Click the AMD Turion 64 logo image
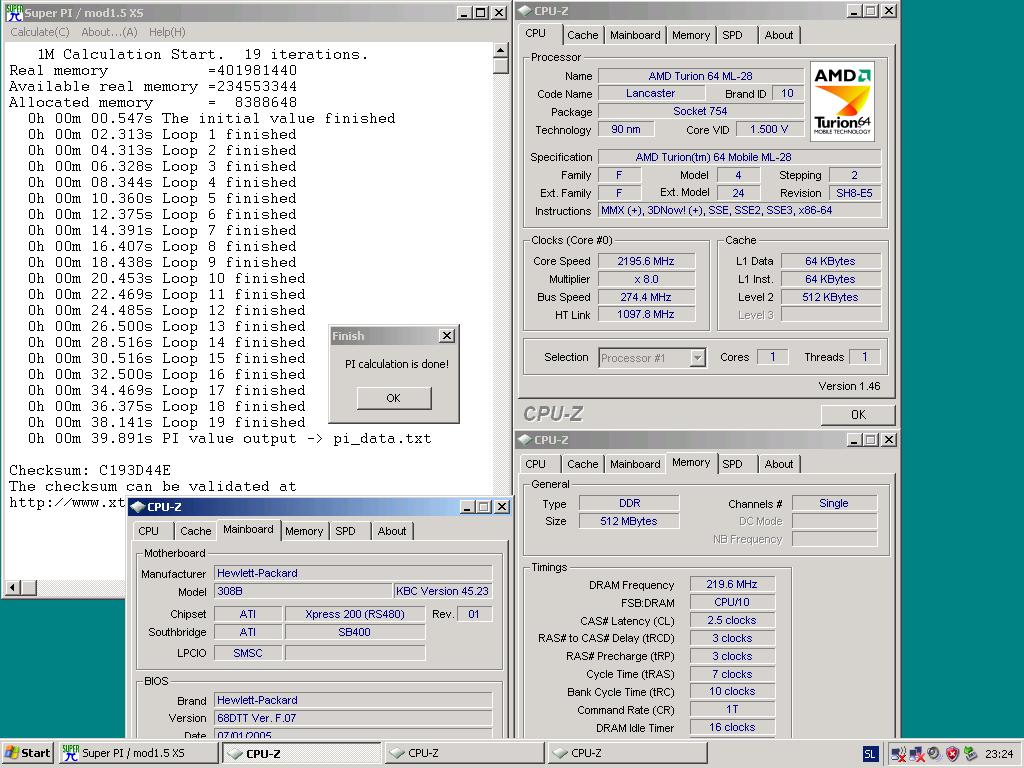 coord(842,101)
